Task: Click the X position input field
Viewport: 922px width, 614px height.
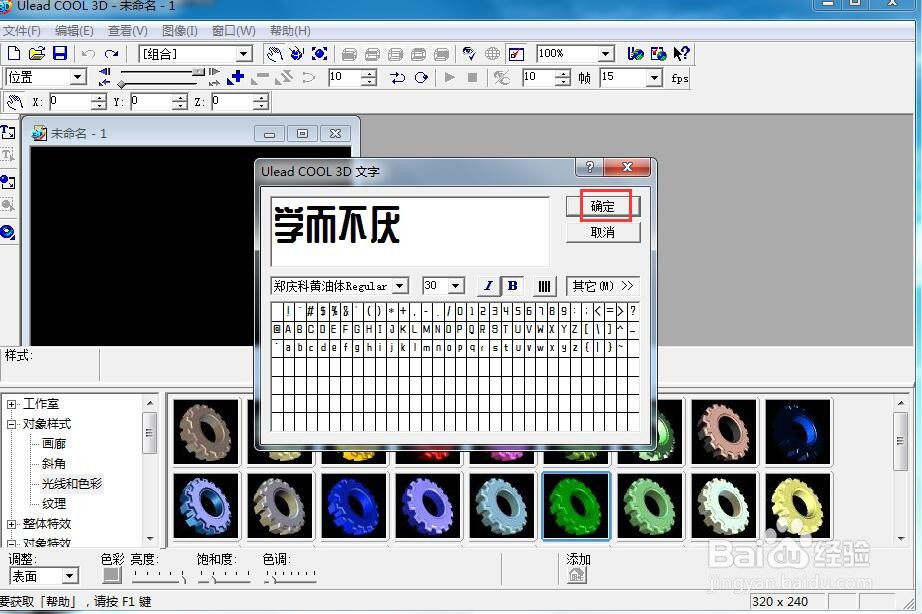Action: click(71, 102)
